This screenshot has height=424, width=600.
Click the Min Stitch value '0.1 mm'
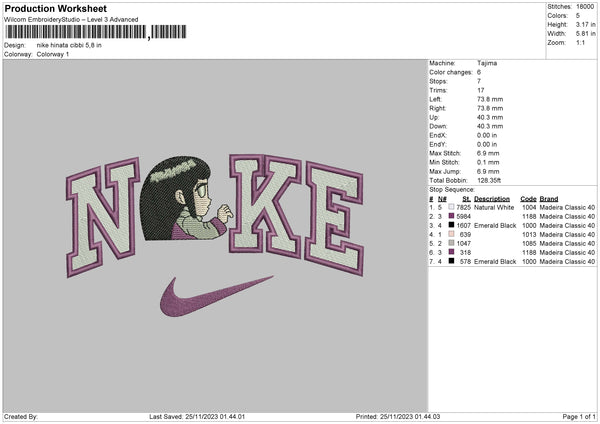488,162
